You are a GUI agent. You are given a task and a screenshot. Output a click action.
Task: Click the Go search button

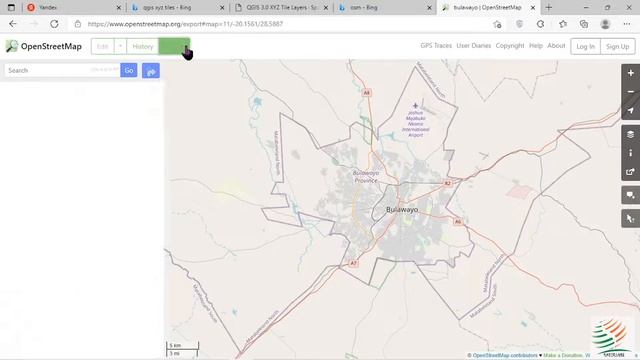(129, 70)
